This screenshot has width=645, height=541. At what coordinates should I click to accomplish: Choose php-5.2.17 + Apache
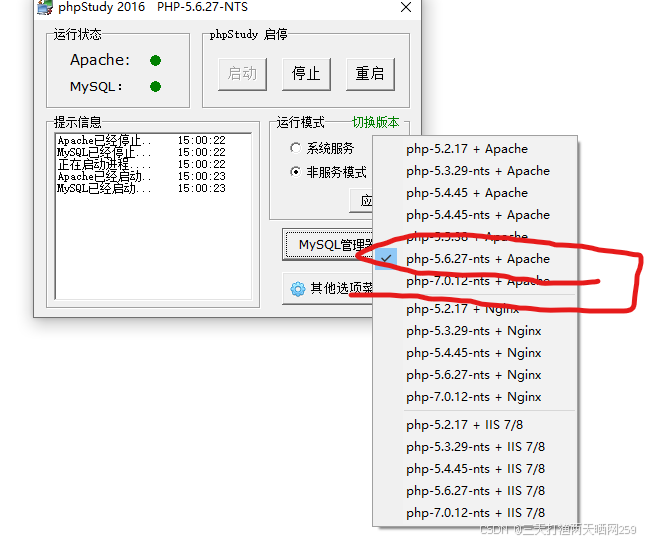pyautogui.click(x=475, y=149)
